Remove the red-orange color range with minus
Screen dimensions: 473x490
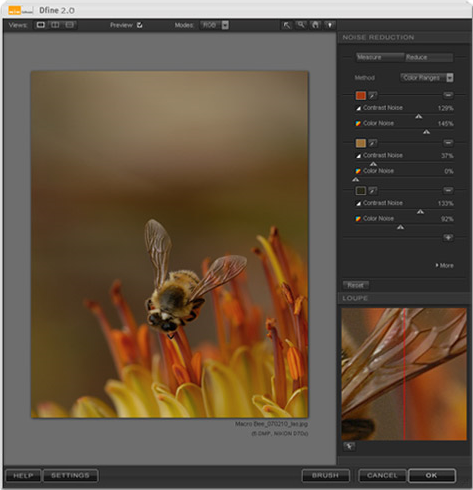click(448, 95)
